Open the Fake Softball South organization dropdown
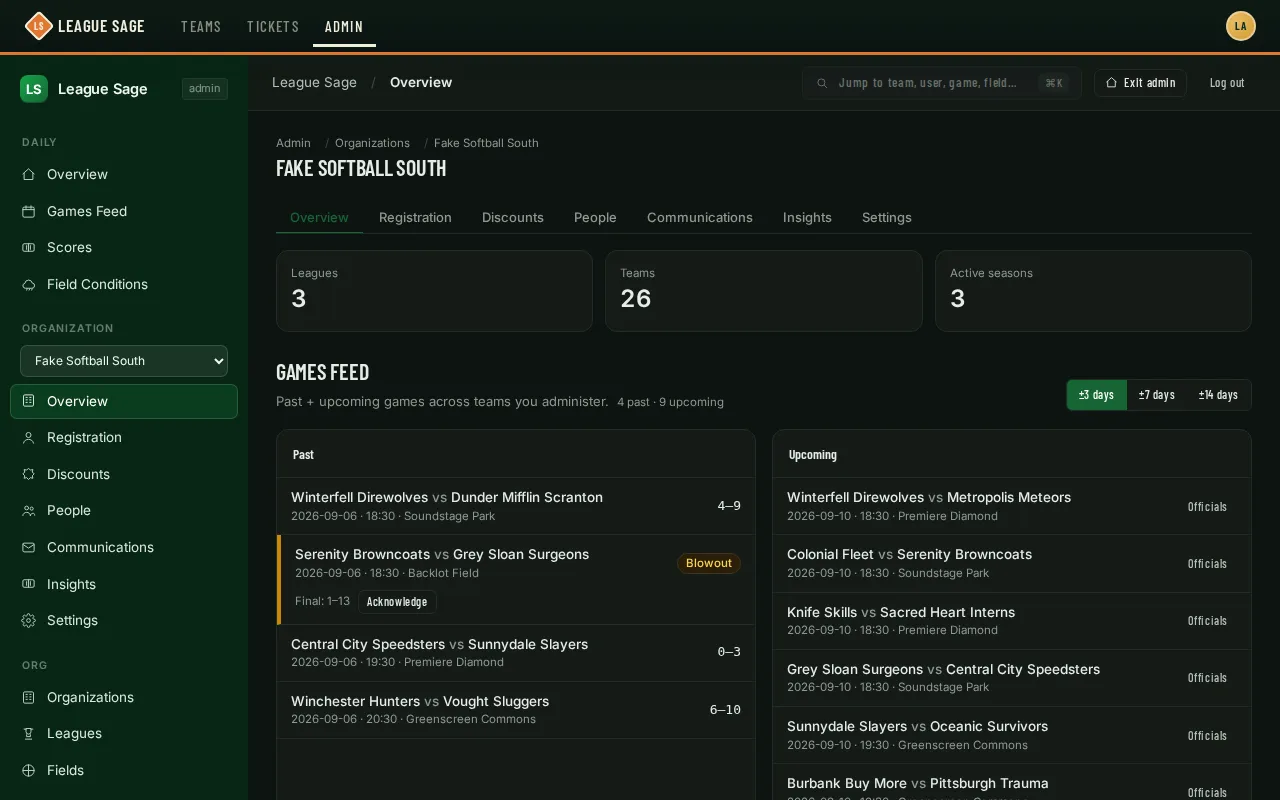This screenshot has height=800, width=1280. pos(124,361)
